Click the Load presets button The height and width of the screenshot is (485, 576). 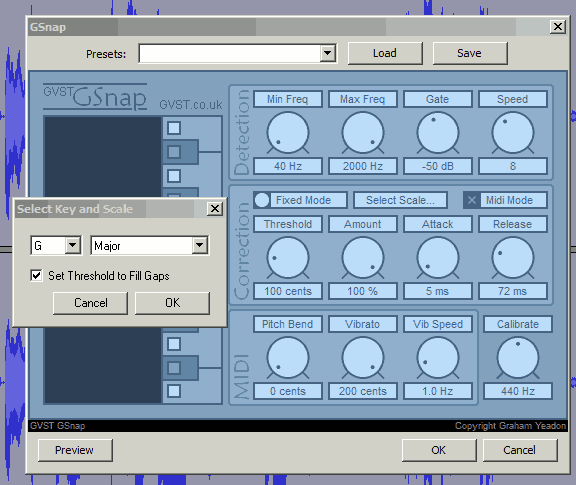tap(385, 53)
